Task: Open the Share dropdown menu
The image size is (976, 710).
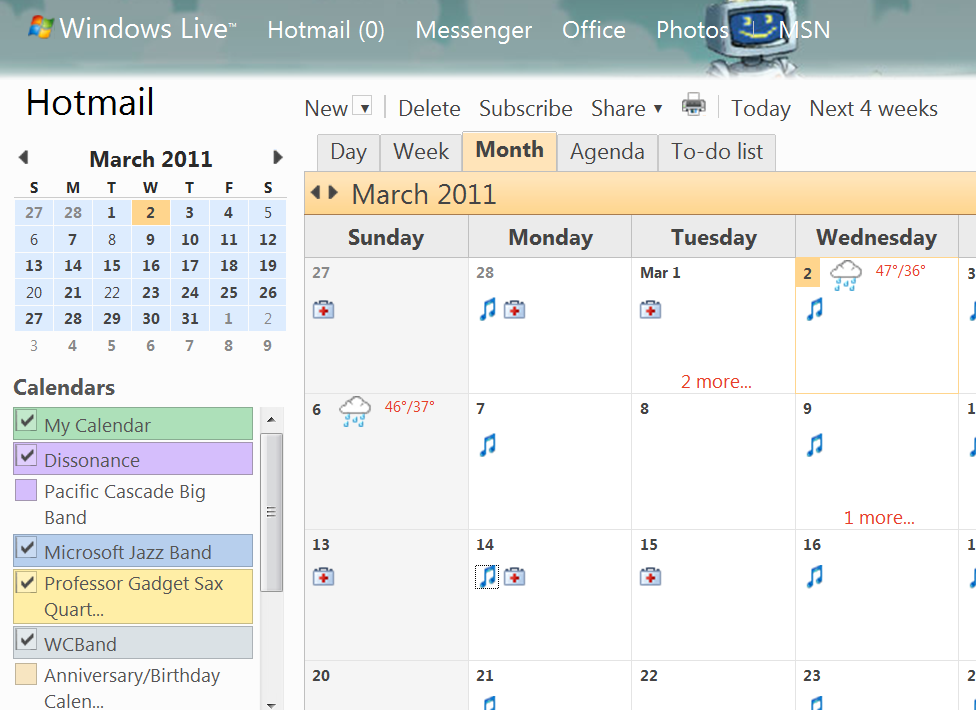Action: coord(626,108)
